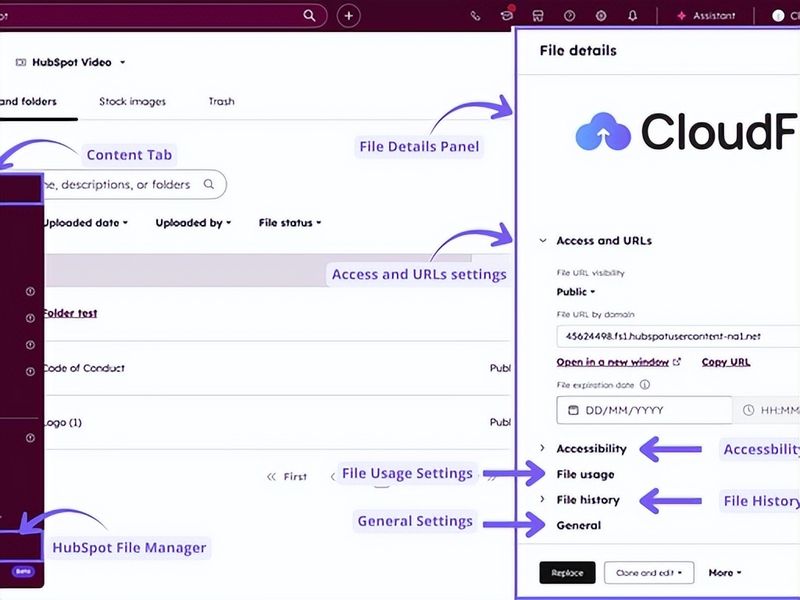Click the Beta badge in the sidebar
This screenshot has width=800, height=600.
point(23,571)
